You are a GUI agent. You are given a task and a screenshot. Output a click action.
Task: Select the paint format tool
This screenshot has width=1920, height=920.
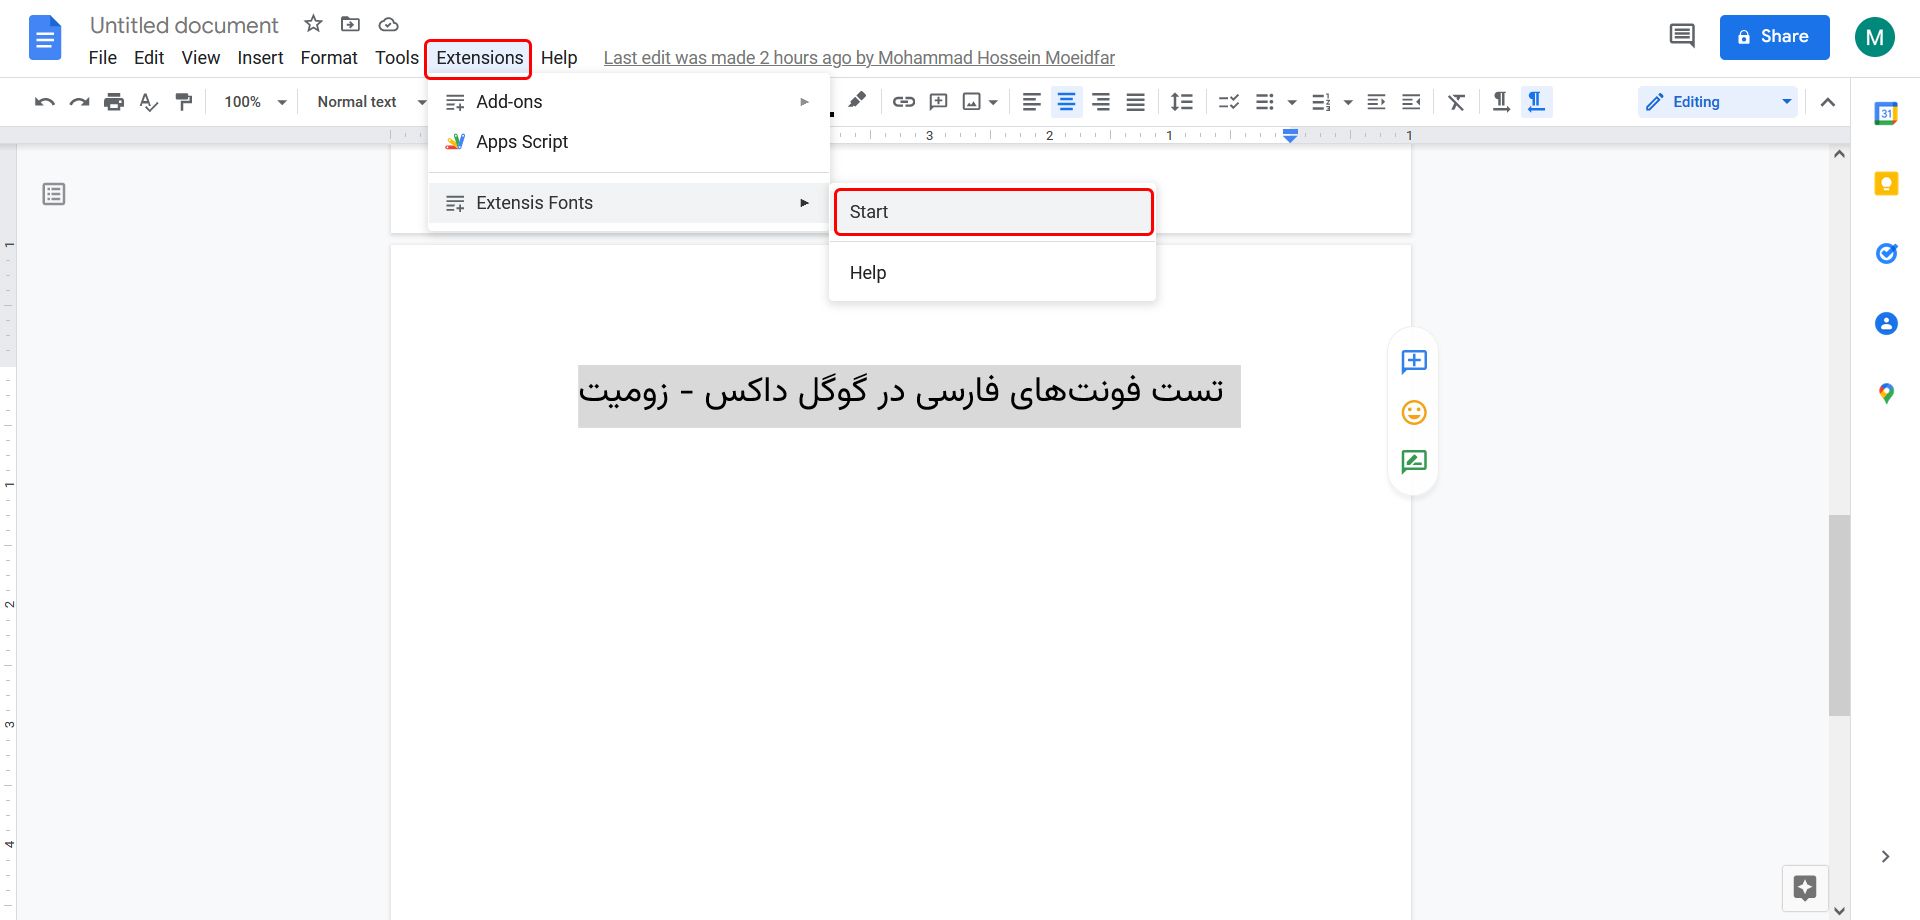184,101
